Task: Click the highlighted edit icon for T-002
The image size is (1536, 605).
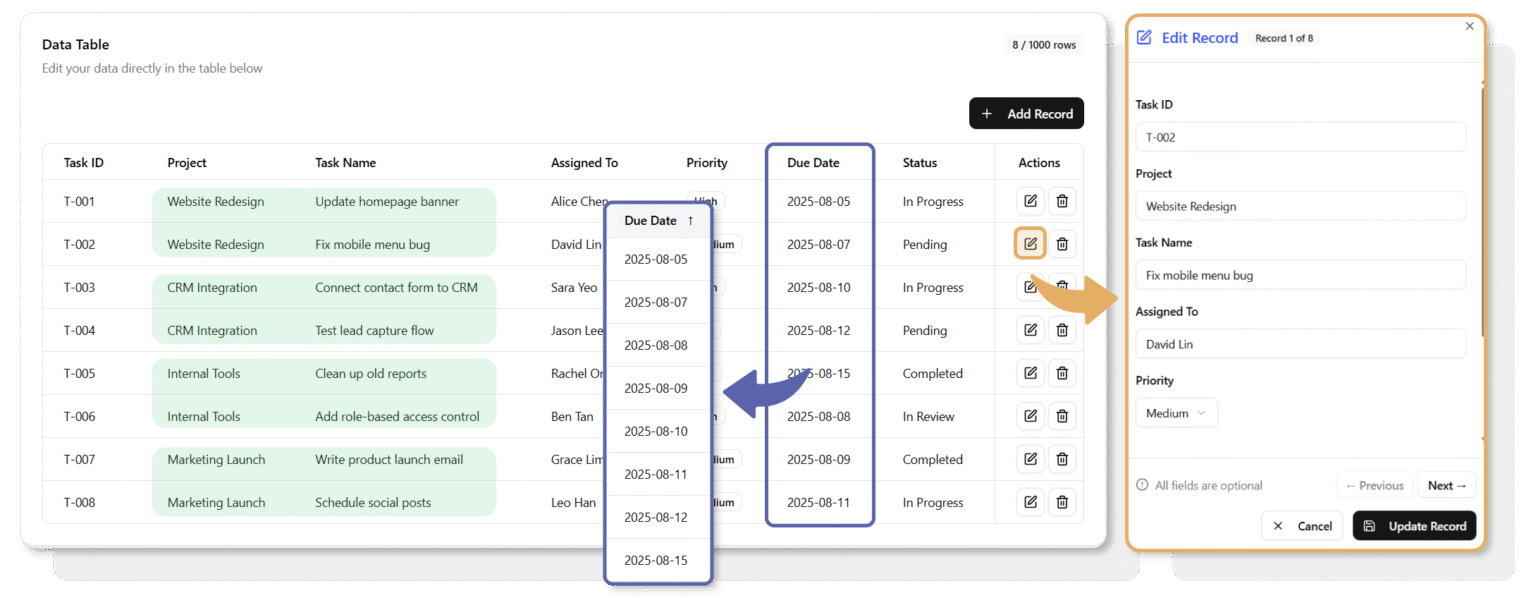Action: pos(1030,244)
